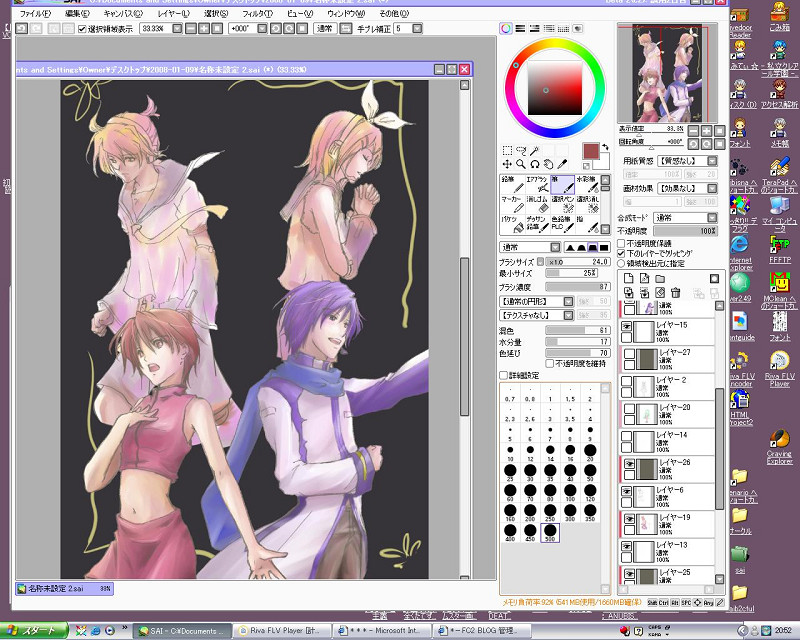Image resolution: width=800 pixels, height=640 pixels.
Task: Enable 不透明度保護 preserve opacity checkbox
Action: (x=621, y=243)
